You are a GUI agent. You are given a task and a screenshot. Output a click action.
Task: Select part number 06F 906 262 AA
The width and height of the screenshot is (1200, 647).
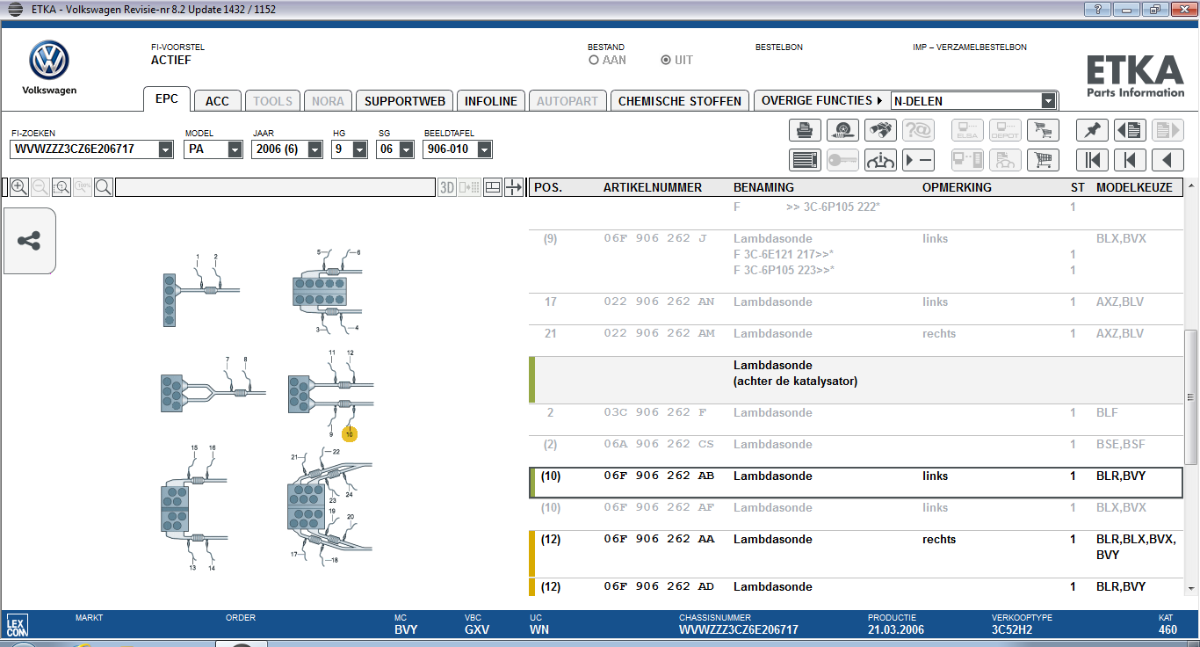click(x=657, y=540)
